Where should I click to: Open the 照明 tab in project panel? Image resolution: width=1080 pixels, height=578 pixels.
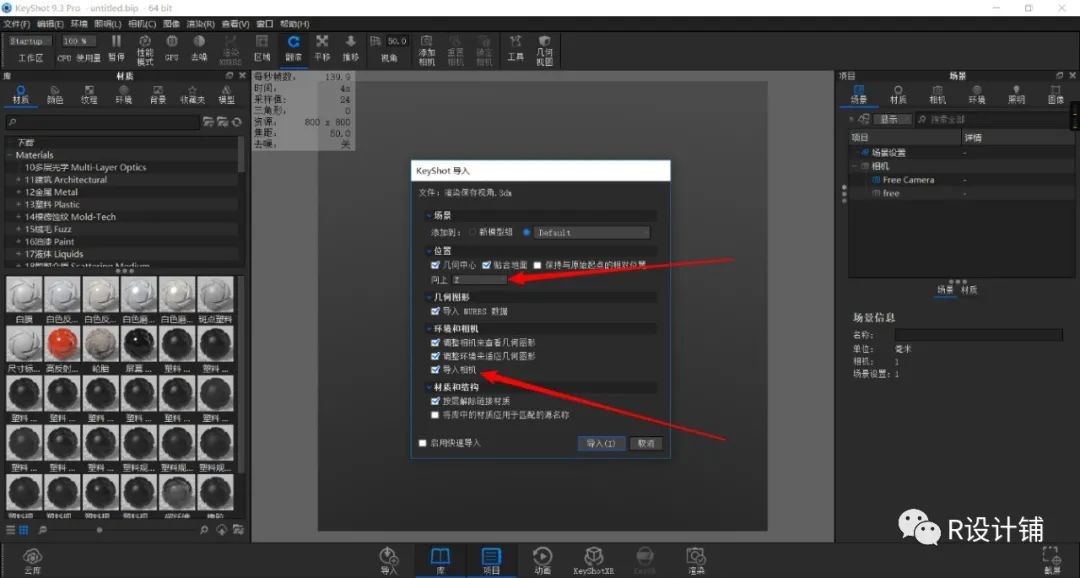tap(1017, 95)
